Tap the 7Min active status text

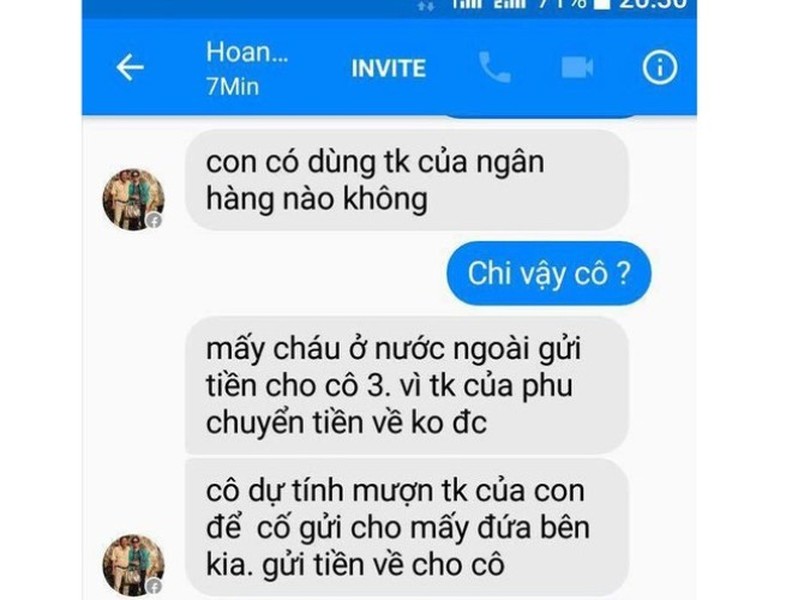coord(232,86)
